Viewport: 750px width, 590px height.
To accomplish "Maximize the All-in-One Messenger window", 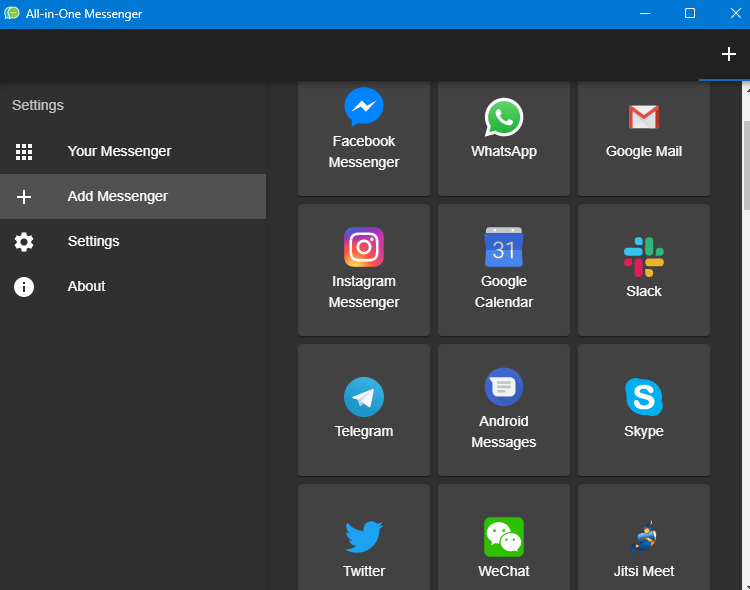I will click(x=690, y=13).
